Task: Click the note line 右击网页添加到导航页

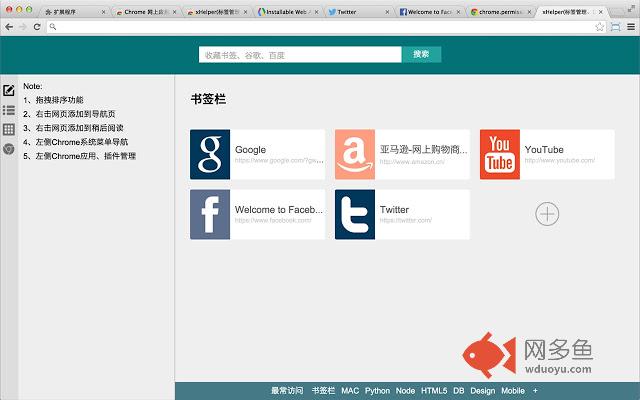Action: [x=76, y=114]
